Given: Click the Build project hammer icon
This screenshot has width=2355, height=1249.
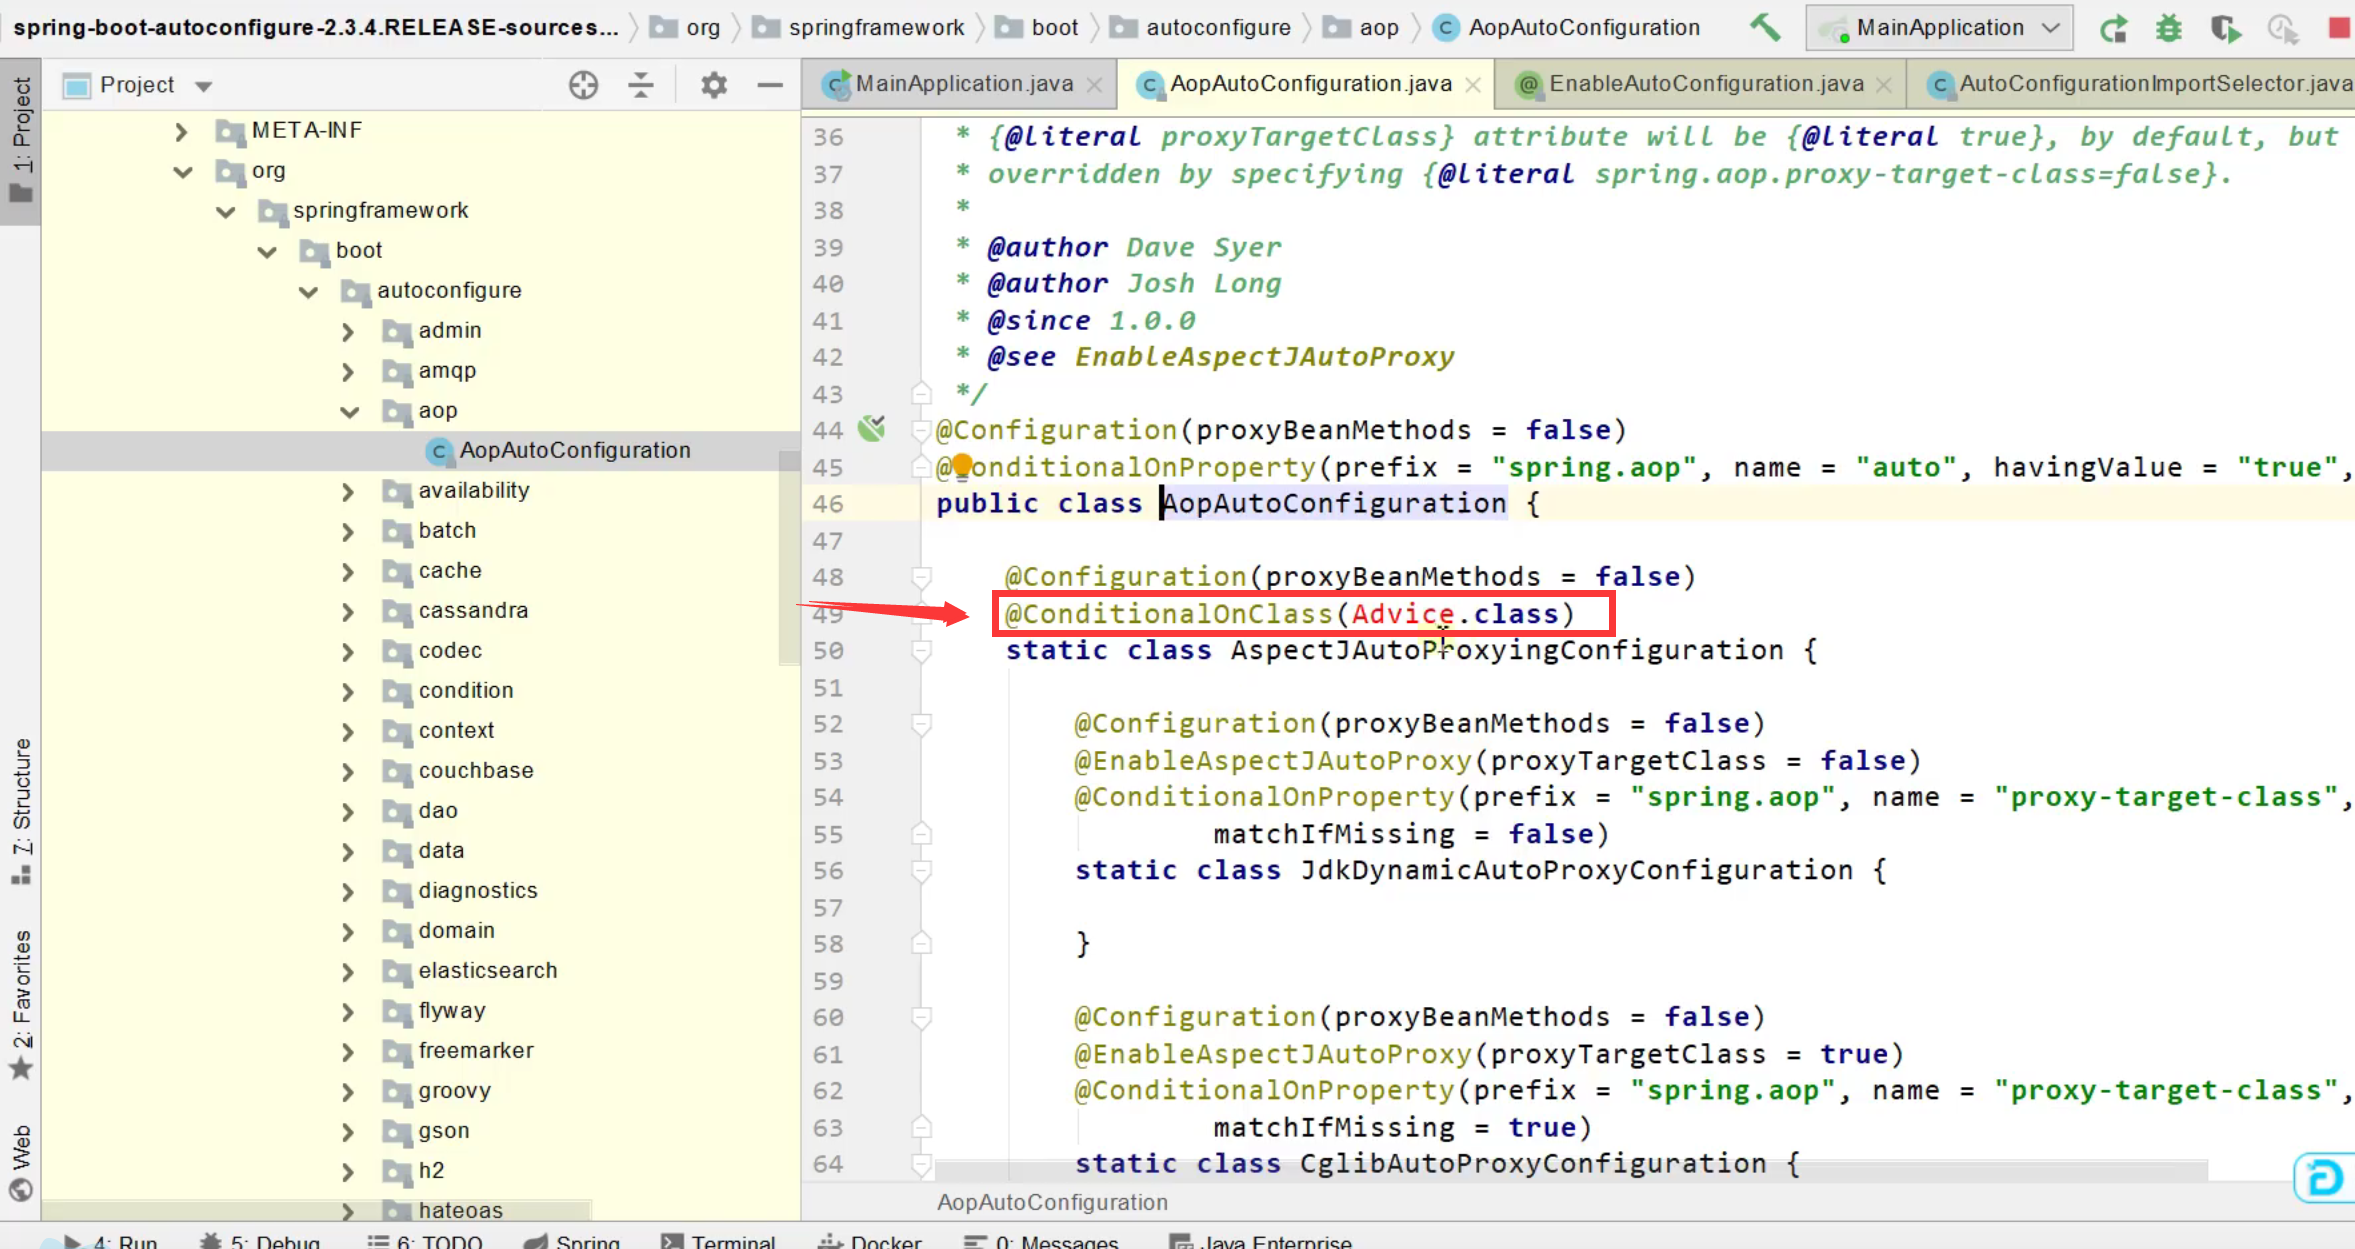Looking at the screenshot, I should tap(1765, 27).
